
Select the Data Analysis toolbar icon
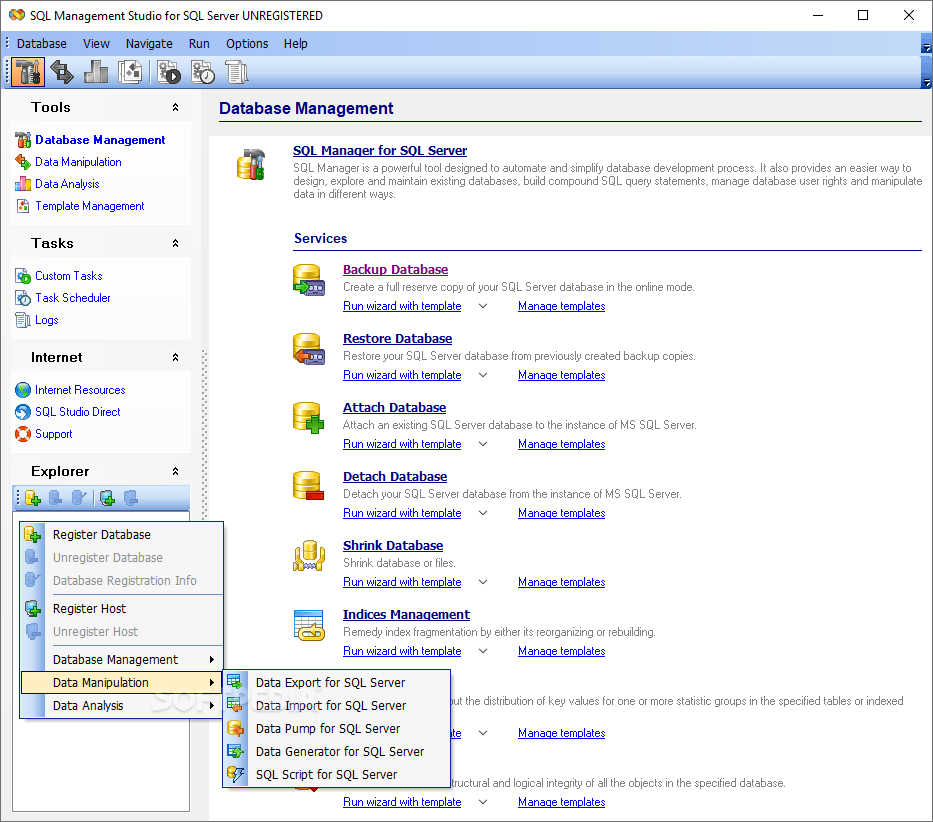(x=95, y=72)
